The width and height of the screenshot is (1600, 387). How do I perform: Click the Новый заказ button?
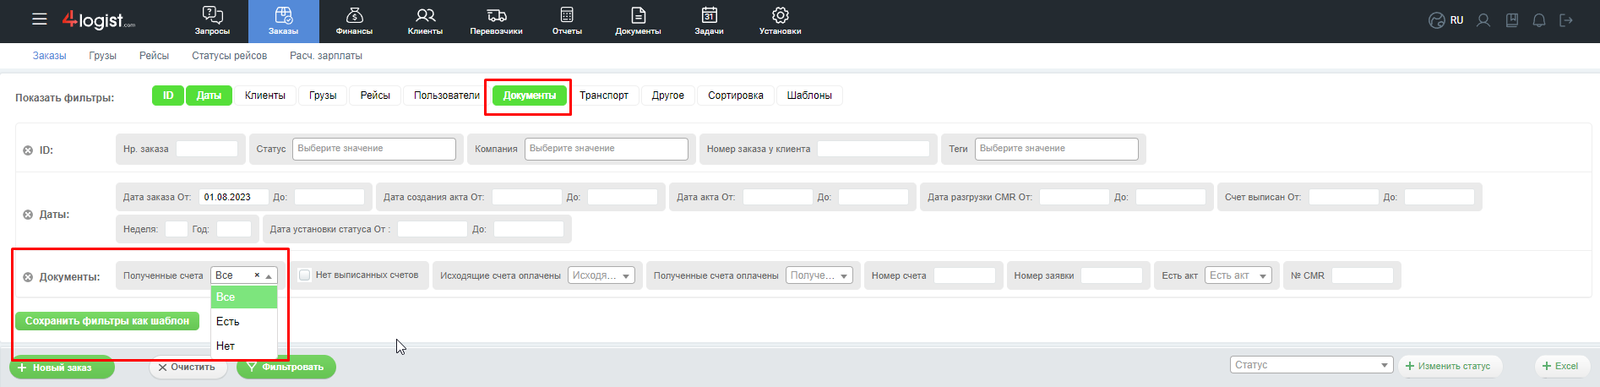(x=62, y=367)
